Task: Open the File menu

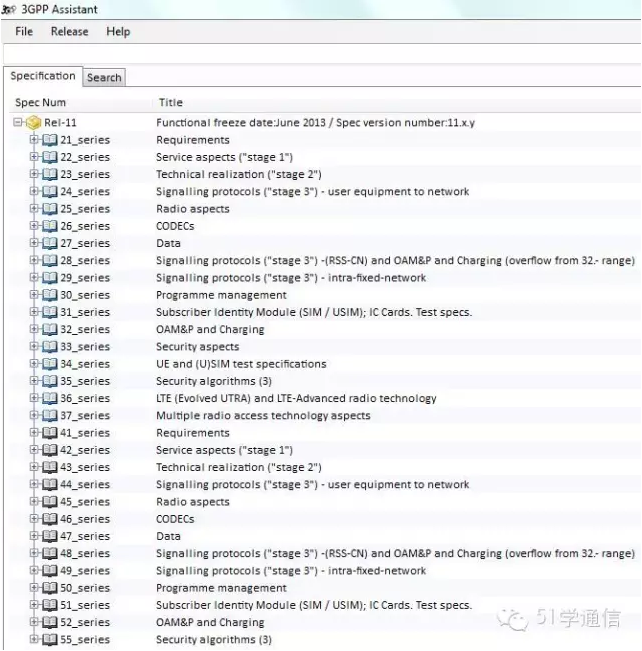Action: (24, 32)
